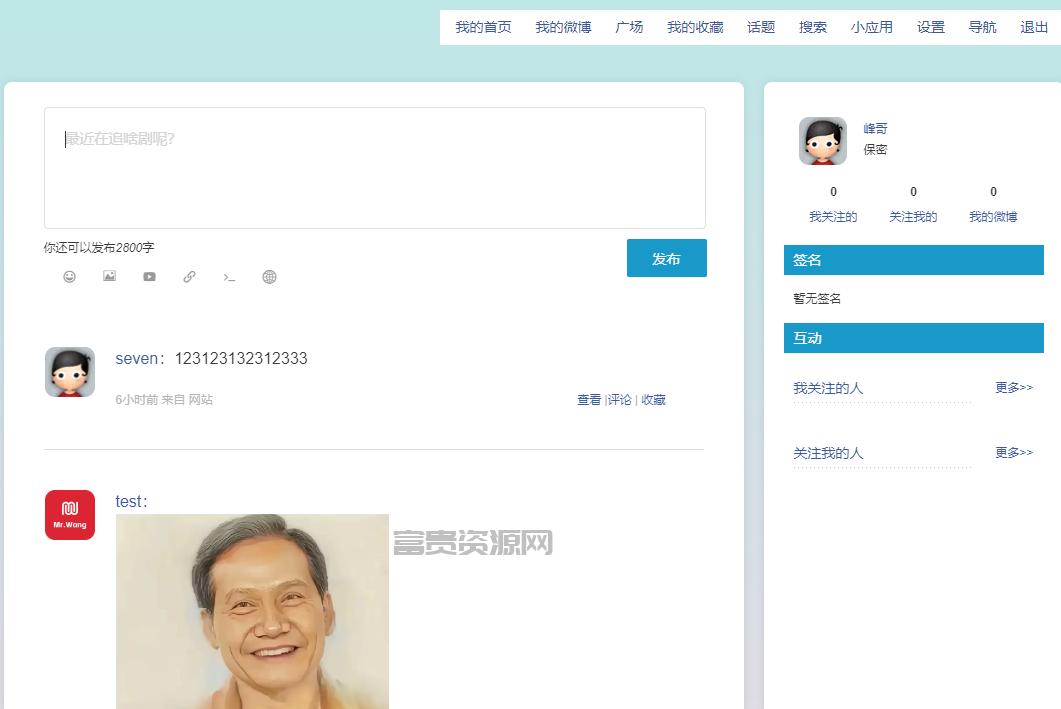Click 查看 on seven's post
The image size is (1061, 709).
coord(589,400)
